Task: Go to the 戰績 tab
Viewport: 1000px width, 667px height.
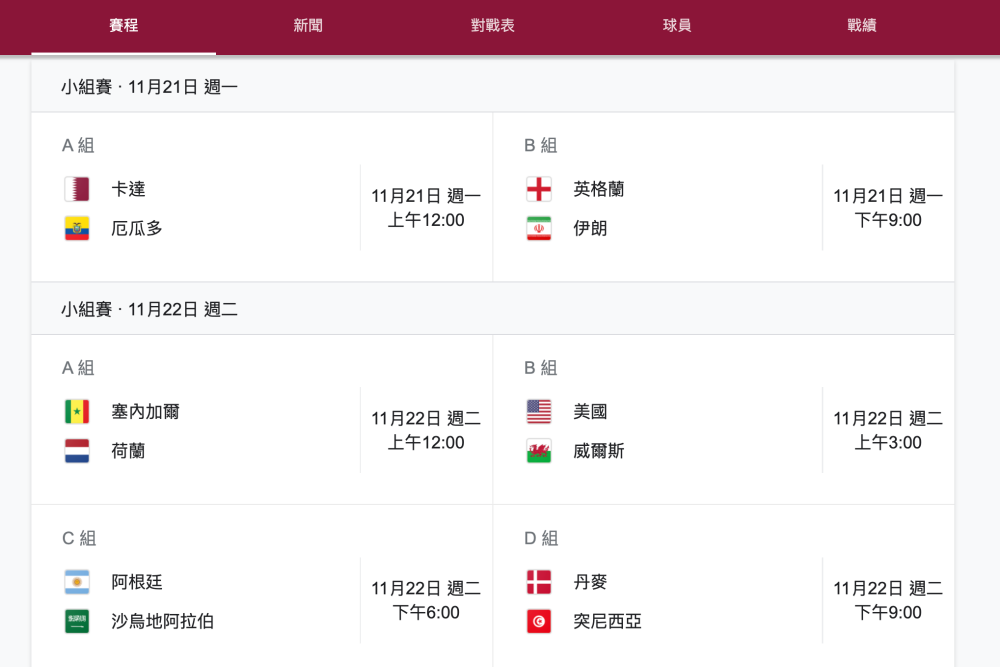Action: (x=861, y=26)
